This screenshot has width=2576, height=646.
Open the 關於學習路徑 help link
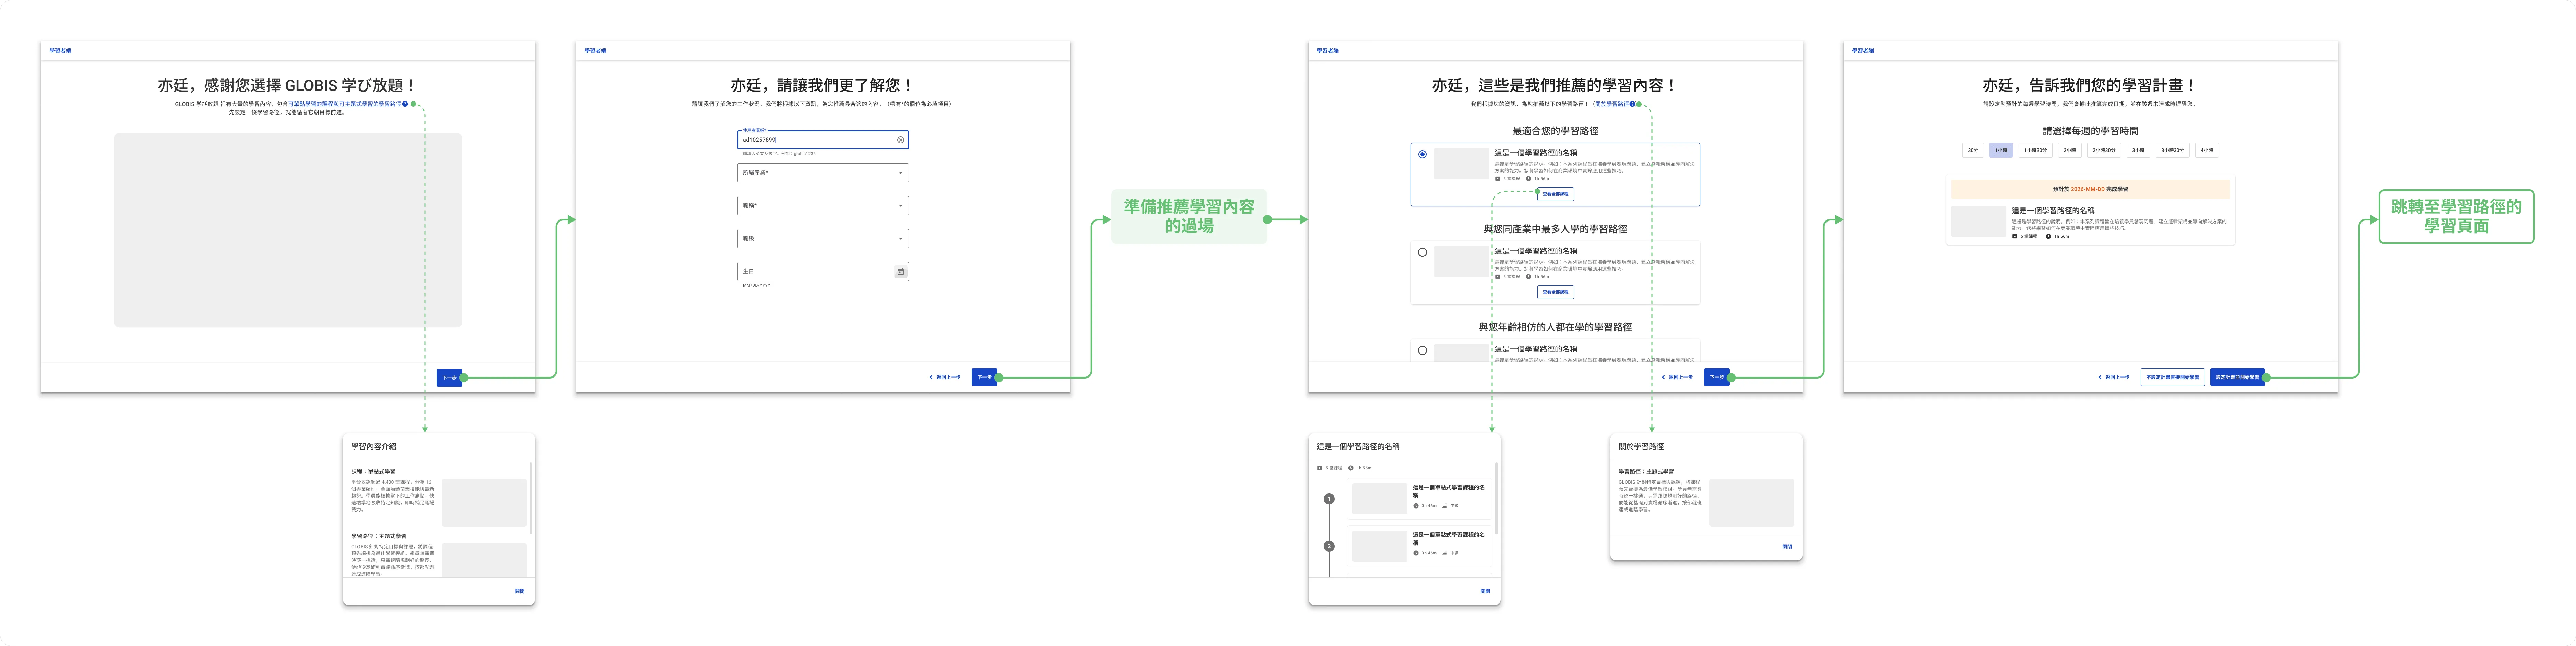pos(1612,104)
